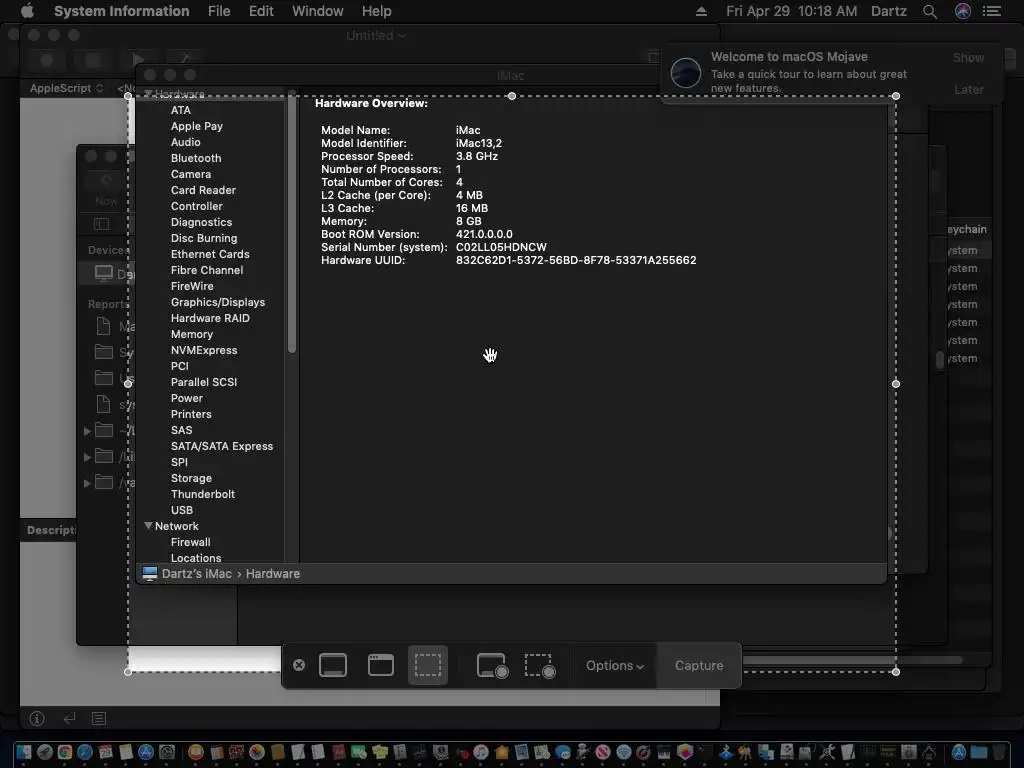Open the File menu
The image size is (1024, 768).
[219, 11]
